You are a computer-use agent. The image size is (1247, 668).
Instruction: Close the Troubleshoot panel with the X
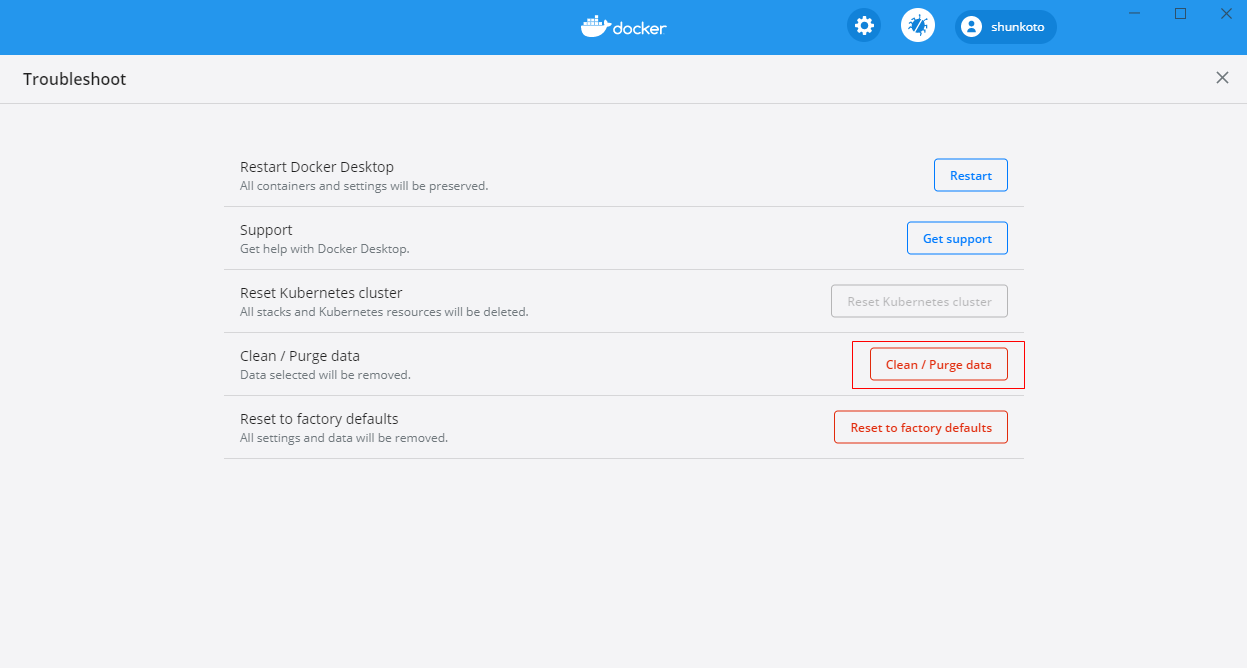coord(1222,78)
